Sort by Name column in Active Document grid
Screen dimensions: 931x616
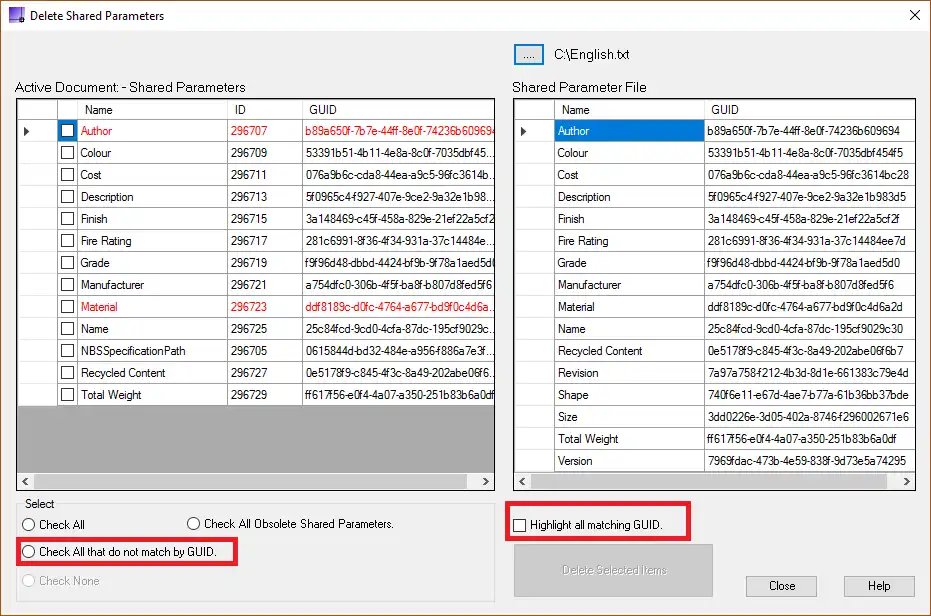point(150,109)
